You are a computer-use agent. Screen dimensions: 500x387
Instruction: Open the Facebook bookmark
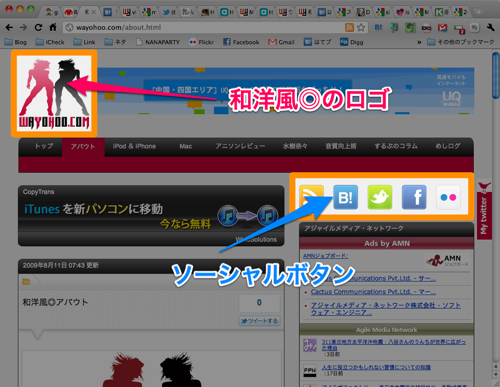click(241, 42)
